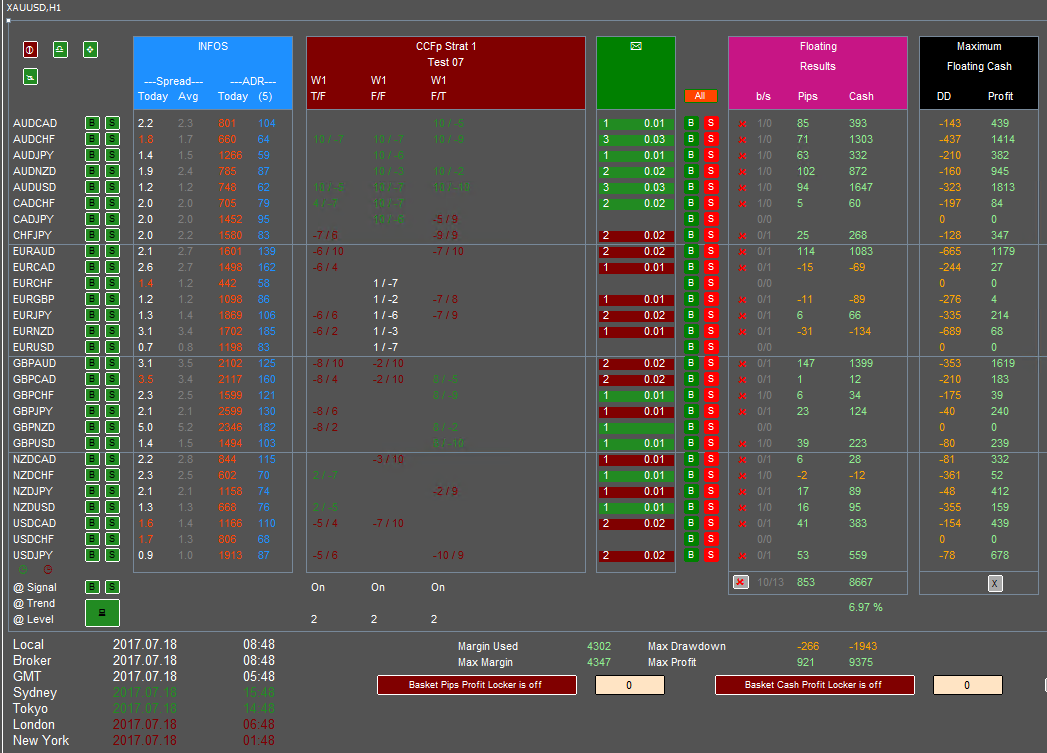Click the red X in the NZDUSD results row
Image resolution: width=1047 pixels, height=753 pixels.
click(x=742, y=508)
